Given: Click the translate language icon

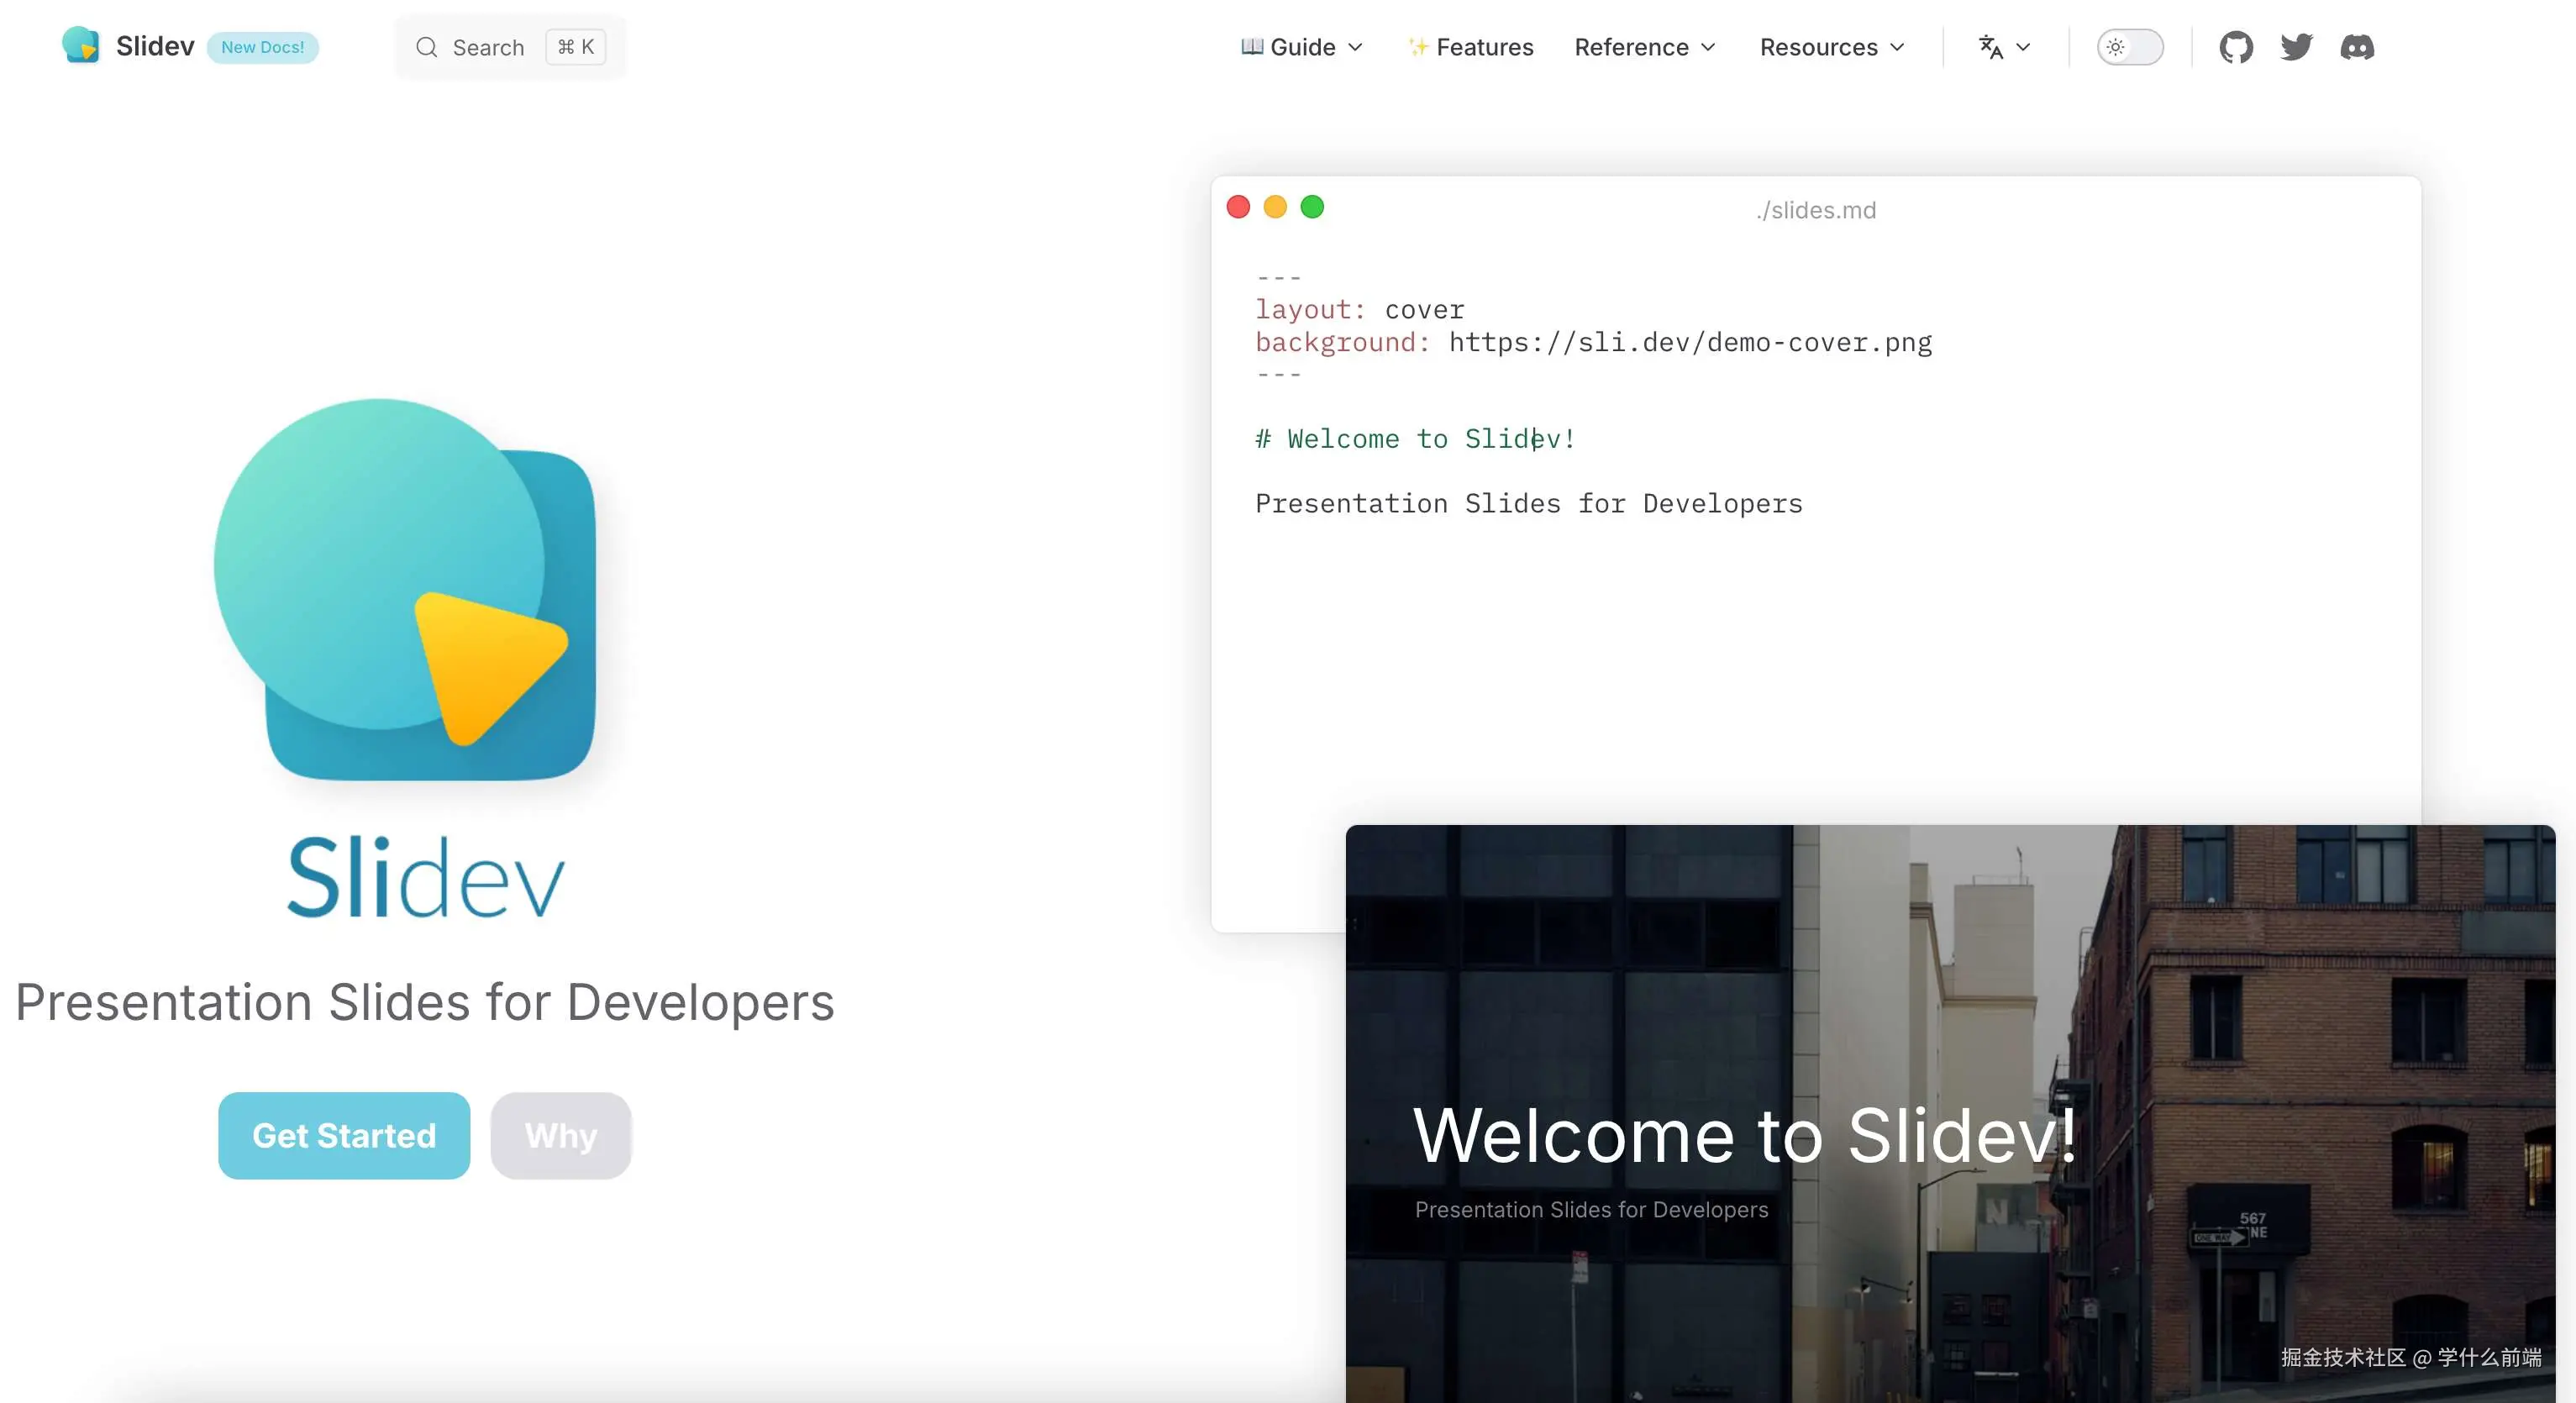Looking at the screenshot, I should (x=1991, y=47).
